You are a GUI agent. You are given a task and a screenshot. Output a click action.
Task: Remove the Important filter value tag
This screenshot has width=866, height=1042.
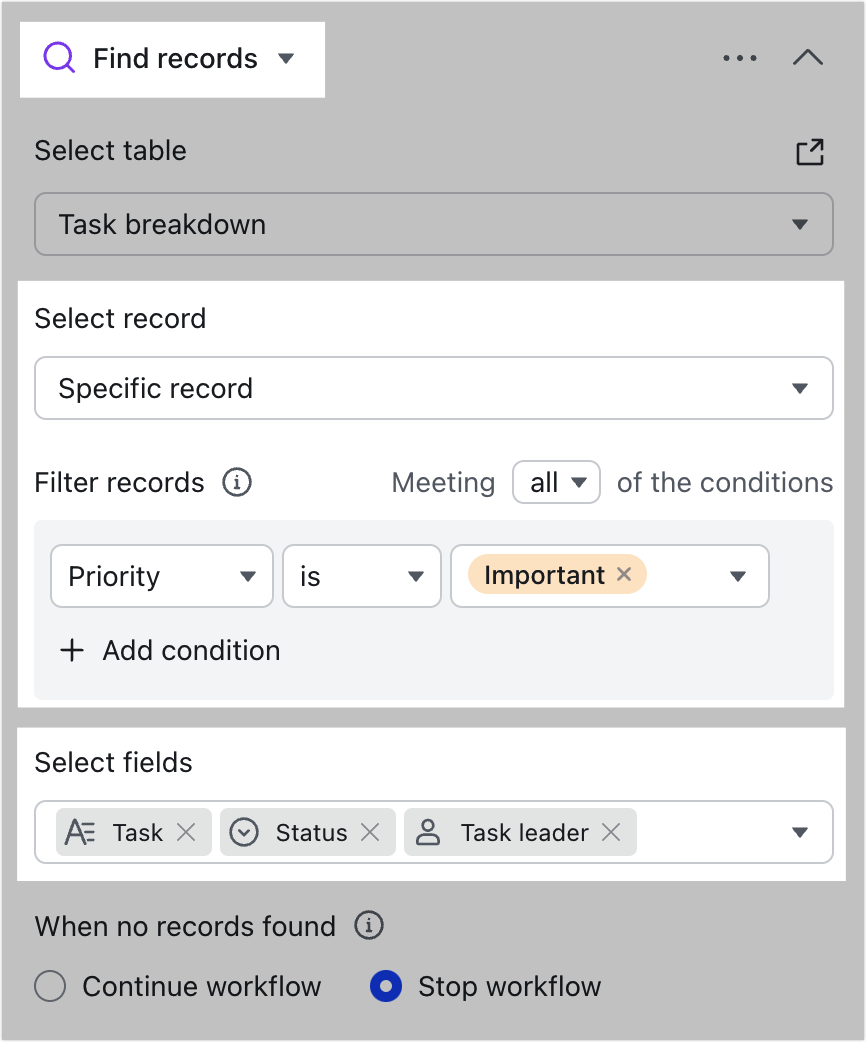click(623, 574)
